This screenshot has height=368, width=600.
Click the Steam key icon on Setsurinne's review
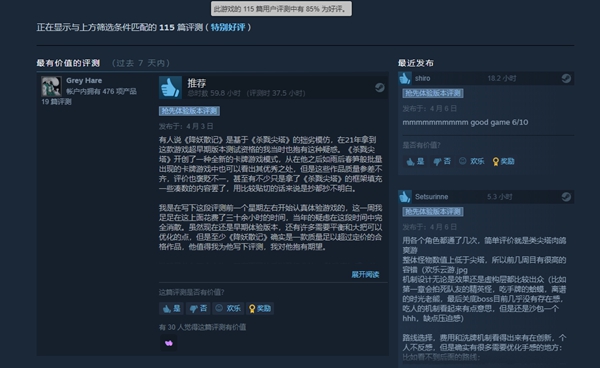pos(566,197)
